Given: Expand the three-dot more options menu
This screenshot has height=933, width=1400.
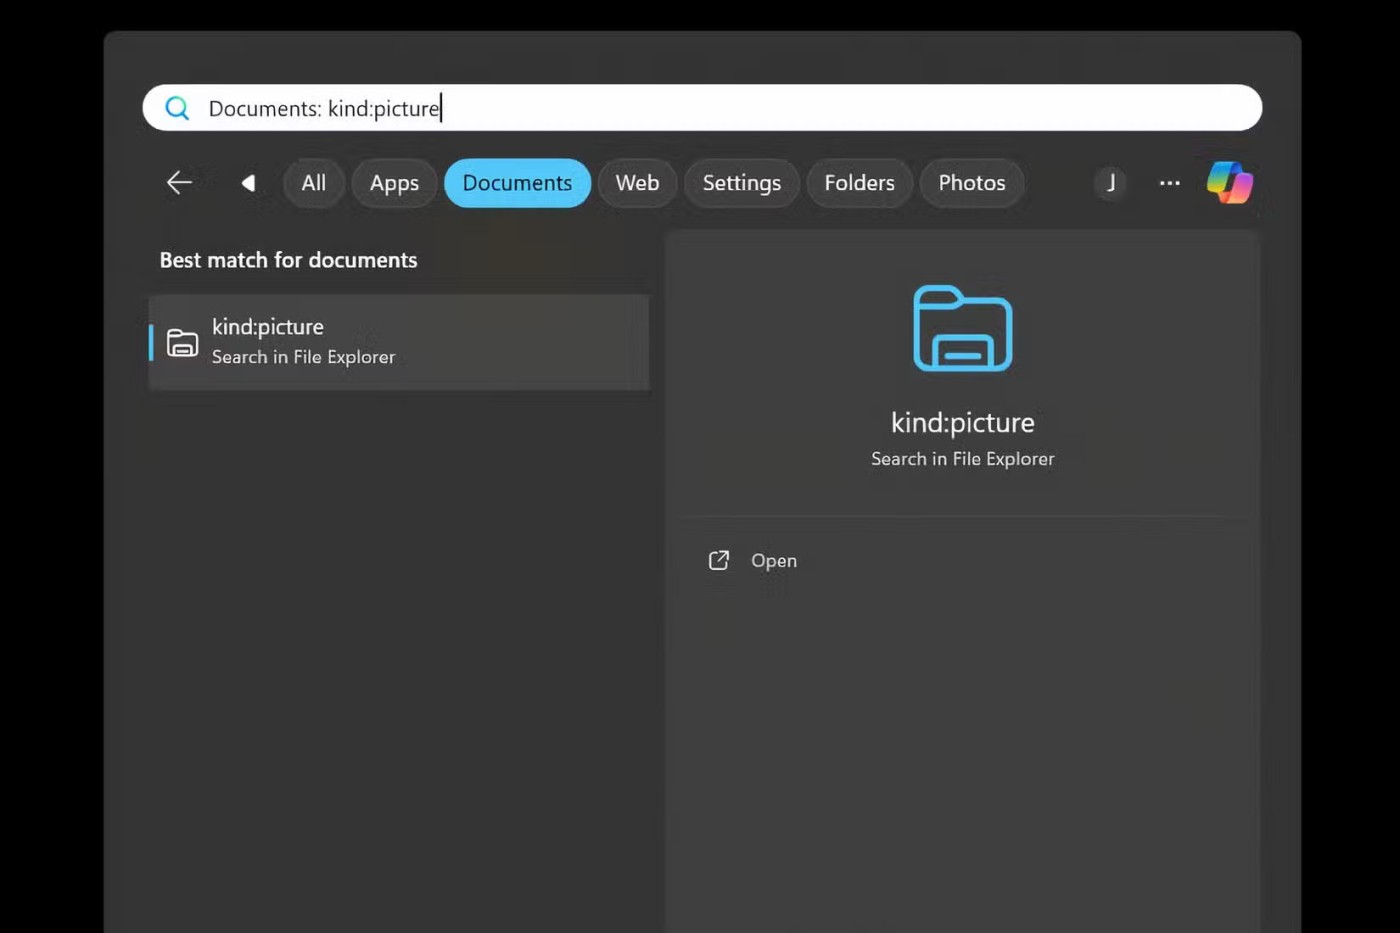Looking at the screenshot, I should 1169,183.
